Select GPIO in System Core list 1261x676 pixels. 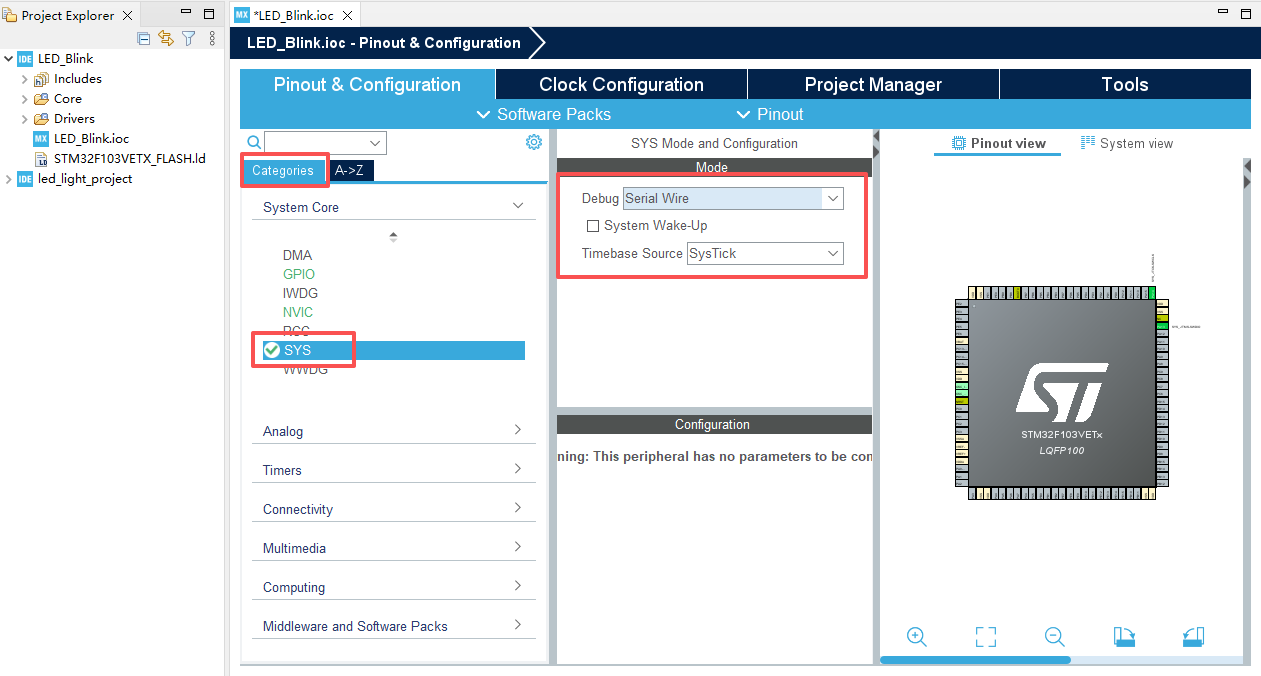pyautogui.click(x=299, y=274)
